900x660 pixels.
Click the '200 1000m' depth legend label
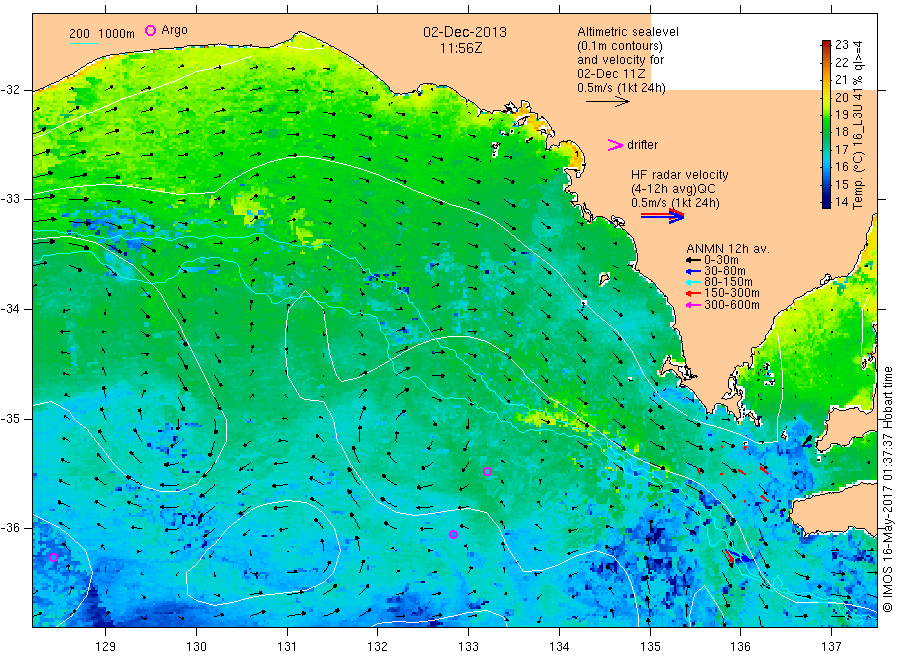pos(102,34)
